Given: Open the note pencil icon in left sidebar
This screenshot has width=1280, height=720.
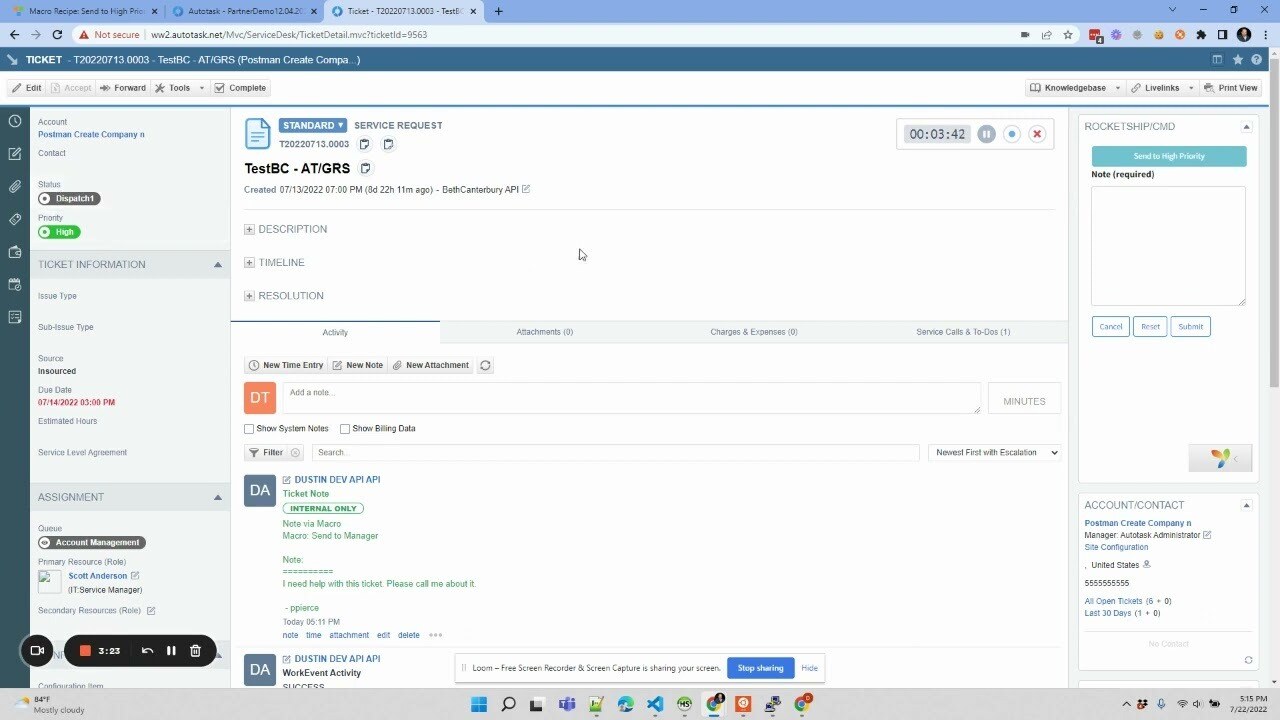Looking at the screenshot, I should (x=14, y=154).
